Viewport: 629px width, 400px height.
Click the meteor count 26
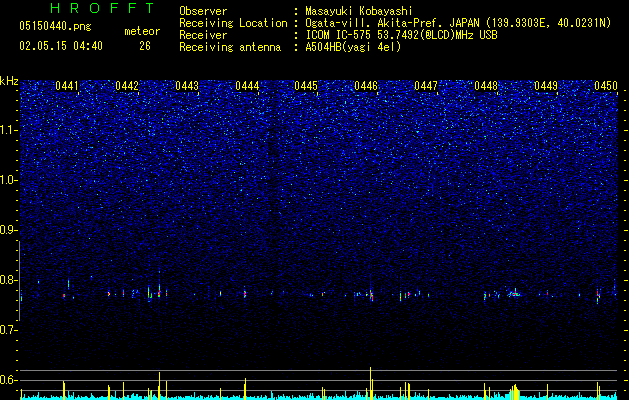click(145, 46)
